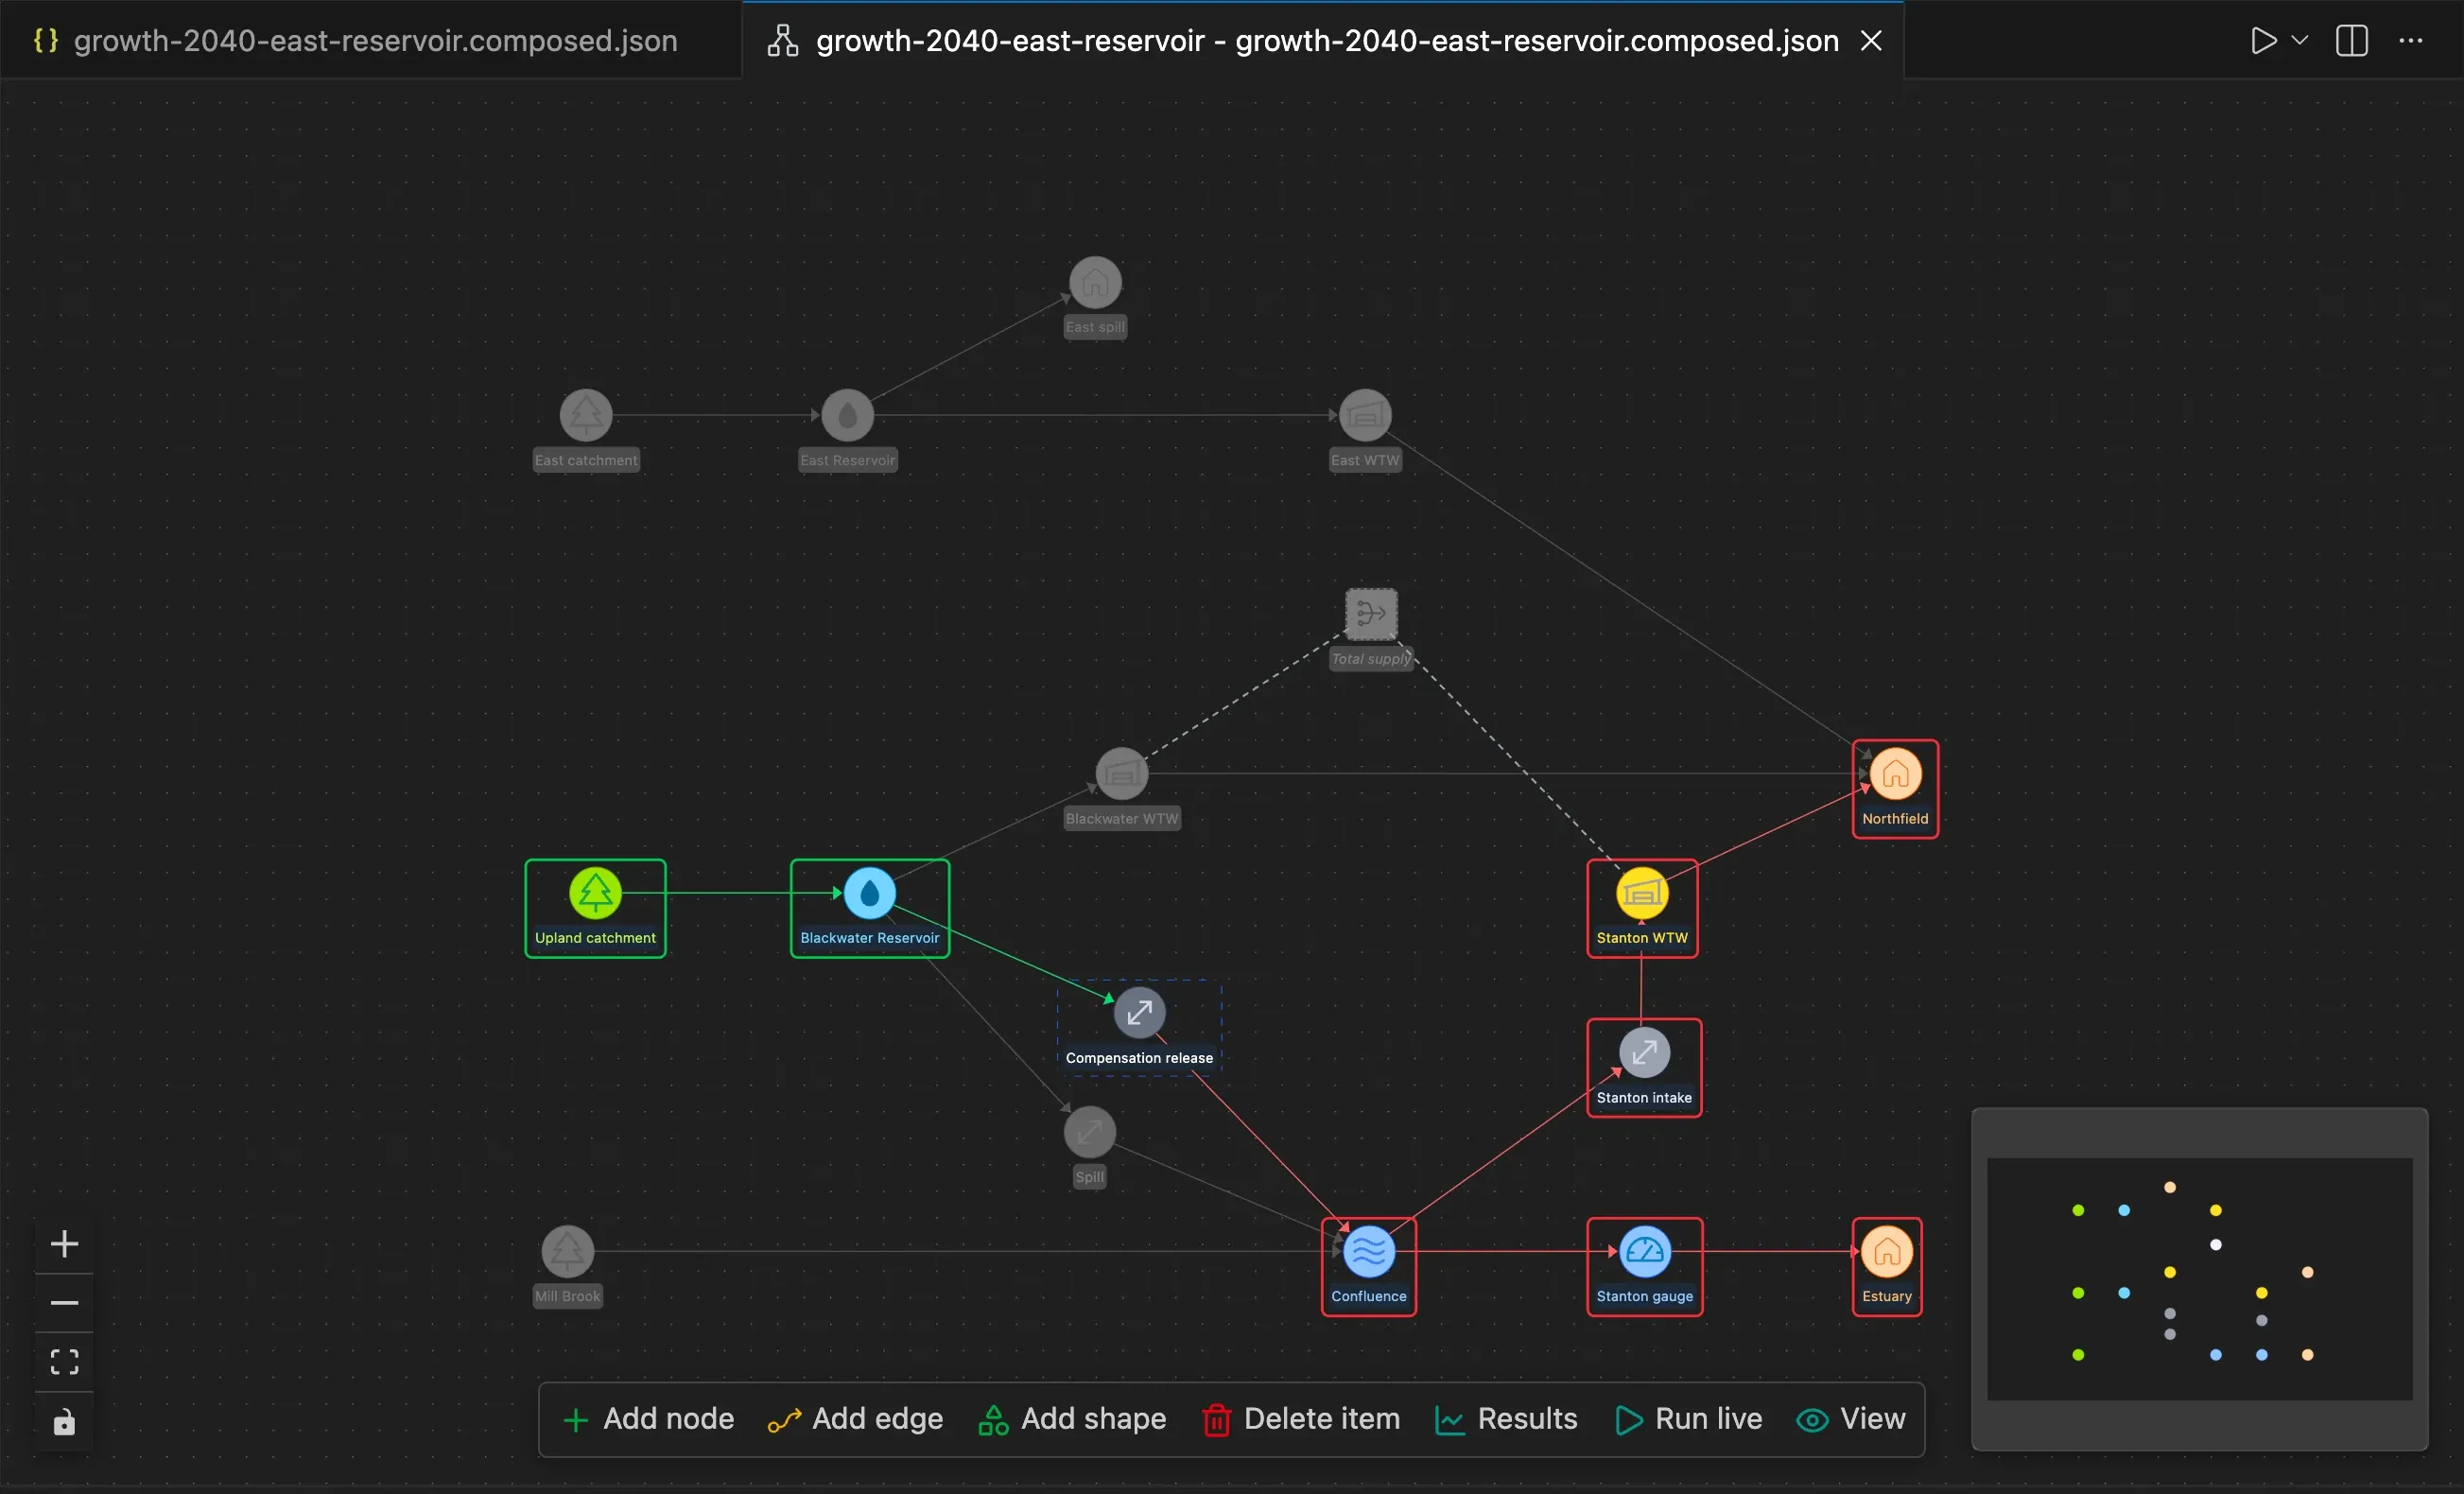
Task: Toggle the canvas interactivity lock
Action: [64, 1422]
